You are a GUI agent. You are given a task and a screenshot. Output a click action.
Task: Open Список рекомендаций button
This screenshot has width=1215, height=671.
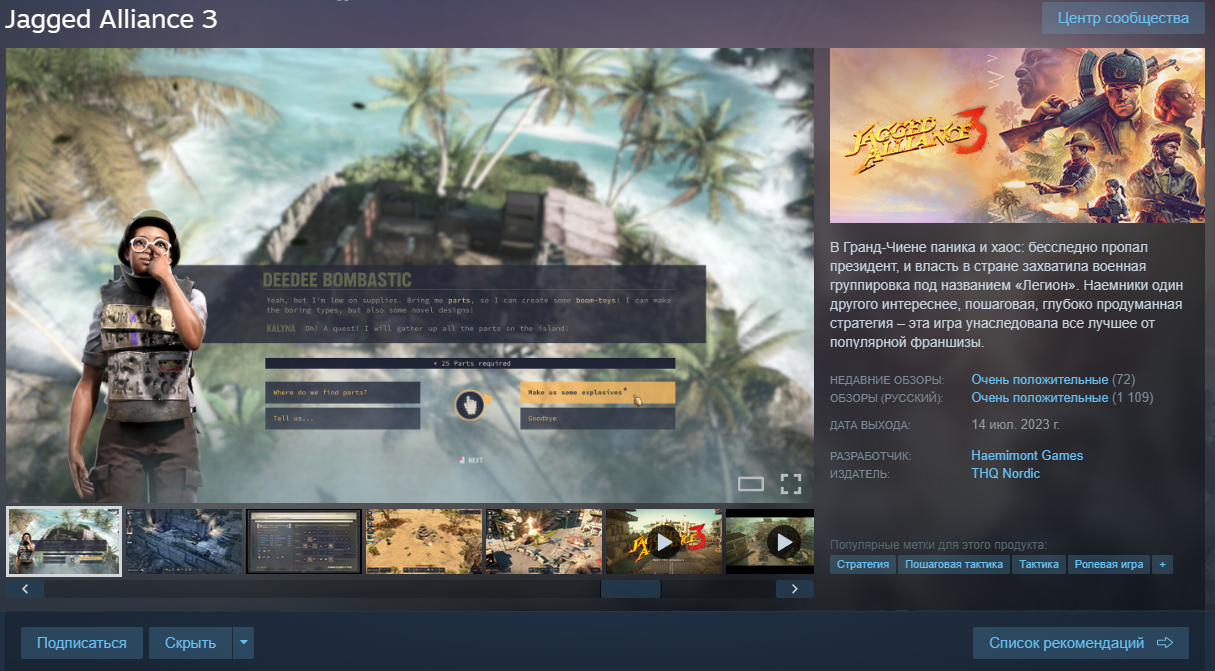pos(1080,643)
